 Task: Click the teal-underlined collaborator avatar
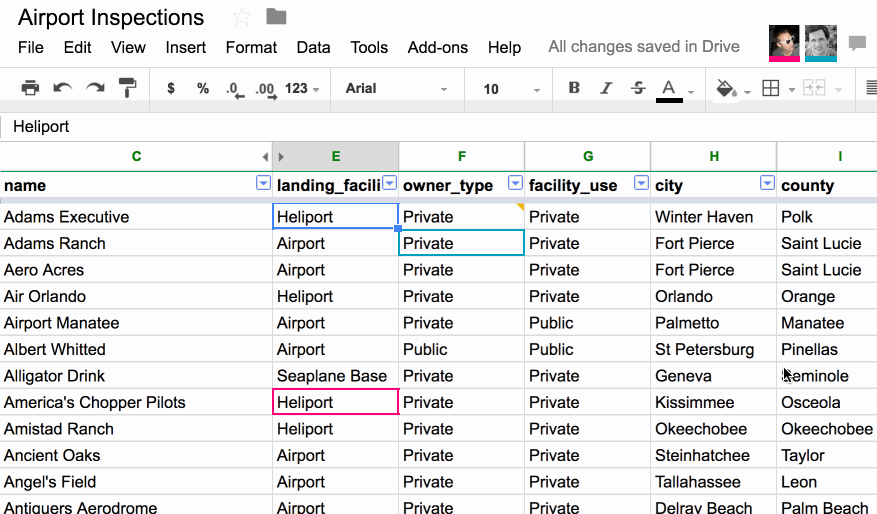[x=821, y=43]
